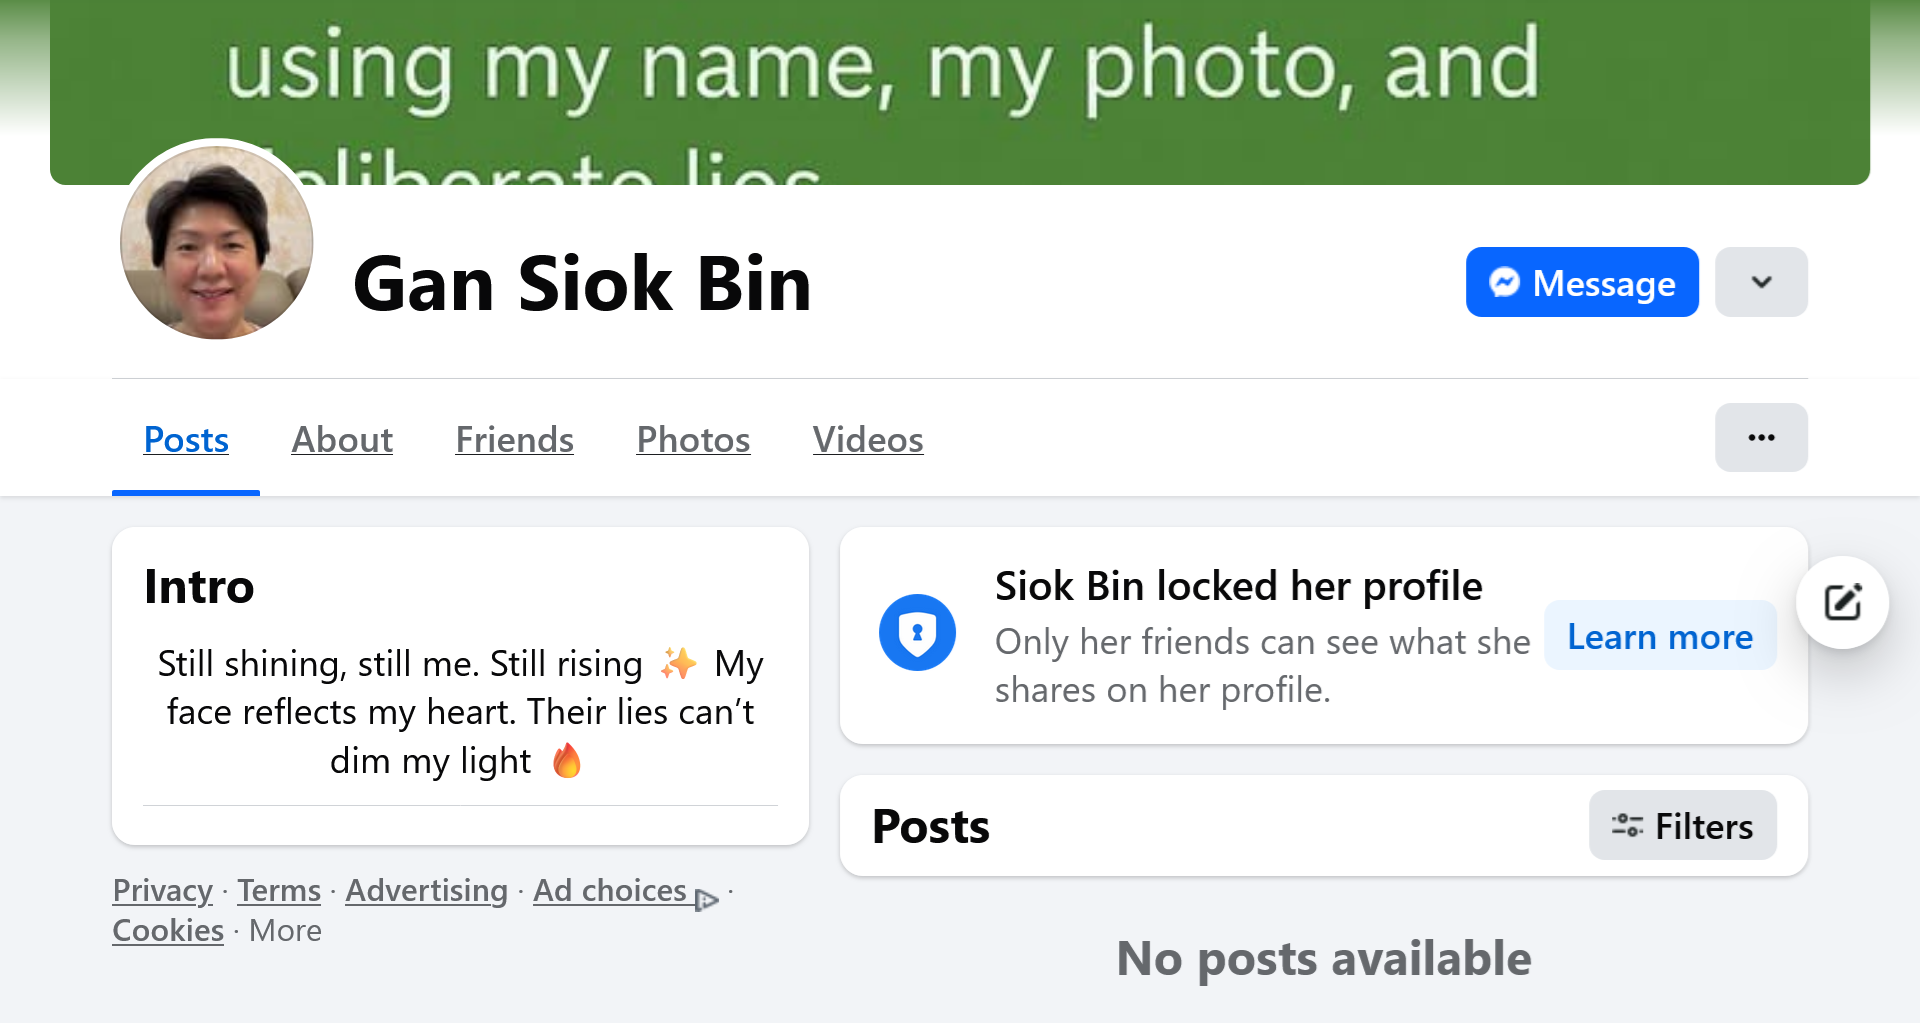The width and height of the screenshot is (1920, 1023).
Task: Expand the More footer menu
Action: 285,930
